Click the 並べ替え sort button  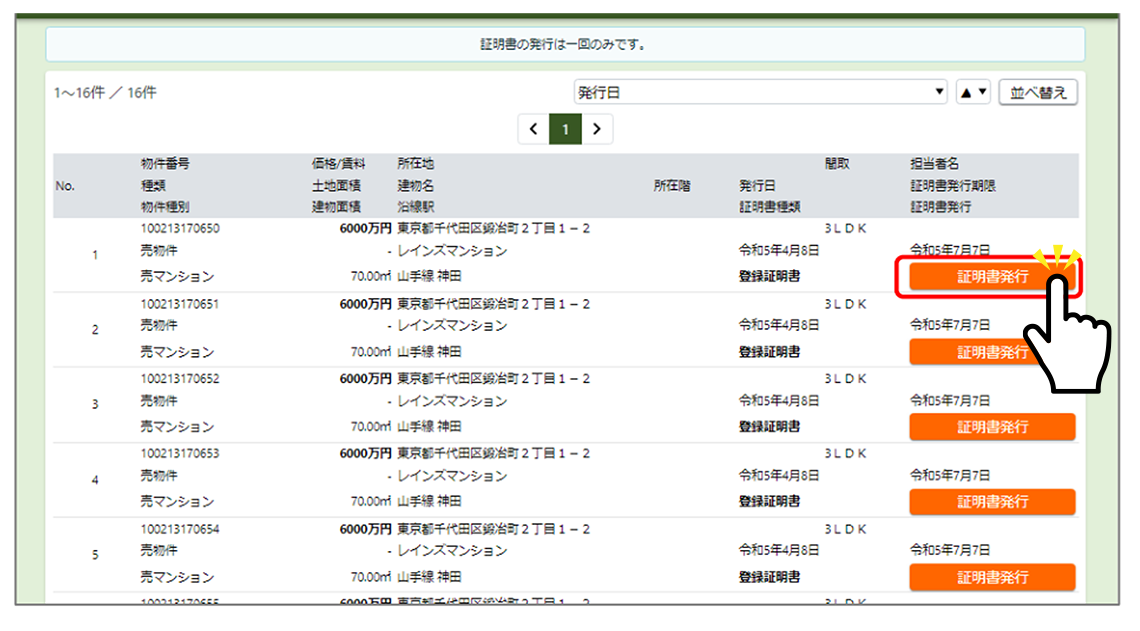[x=1037, y=92]
